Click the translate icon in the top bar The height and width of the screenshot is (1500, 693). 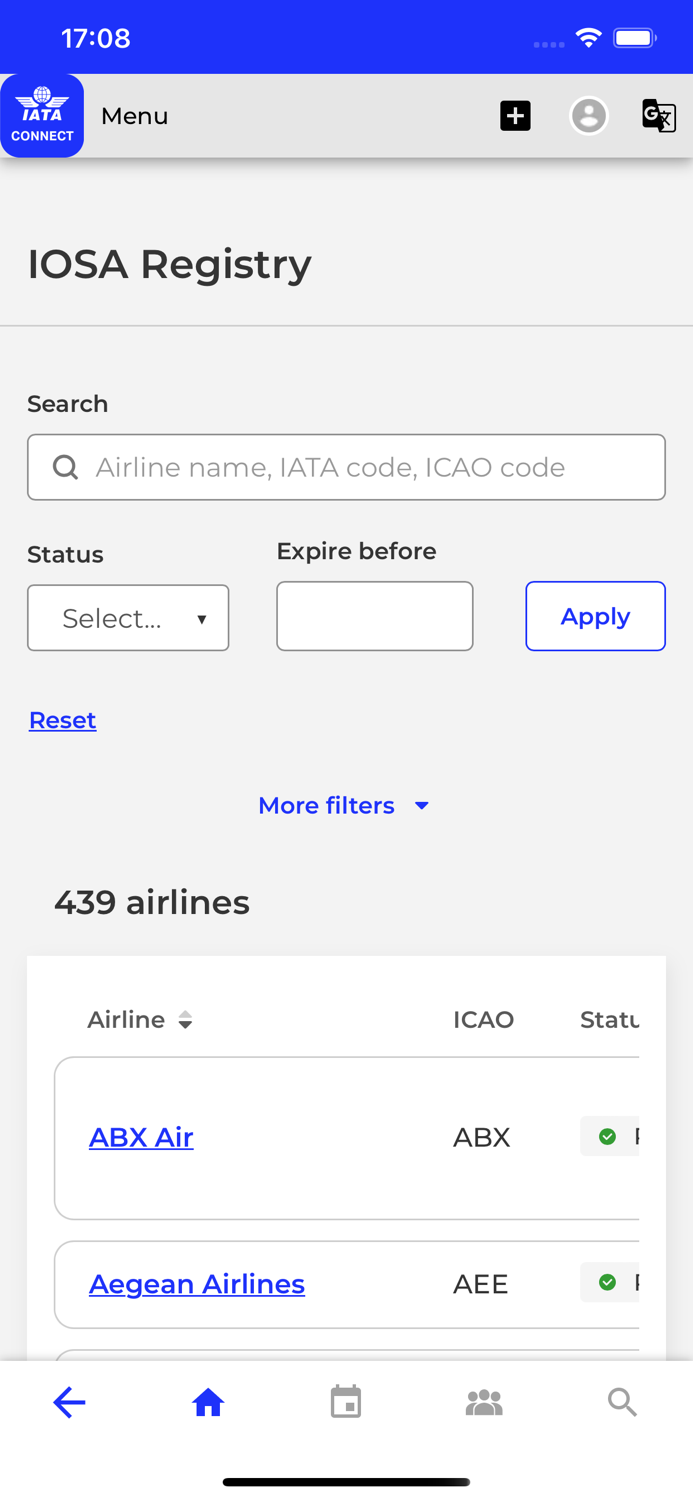click(x=660, y=115)
